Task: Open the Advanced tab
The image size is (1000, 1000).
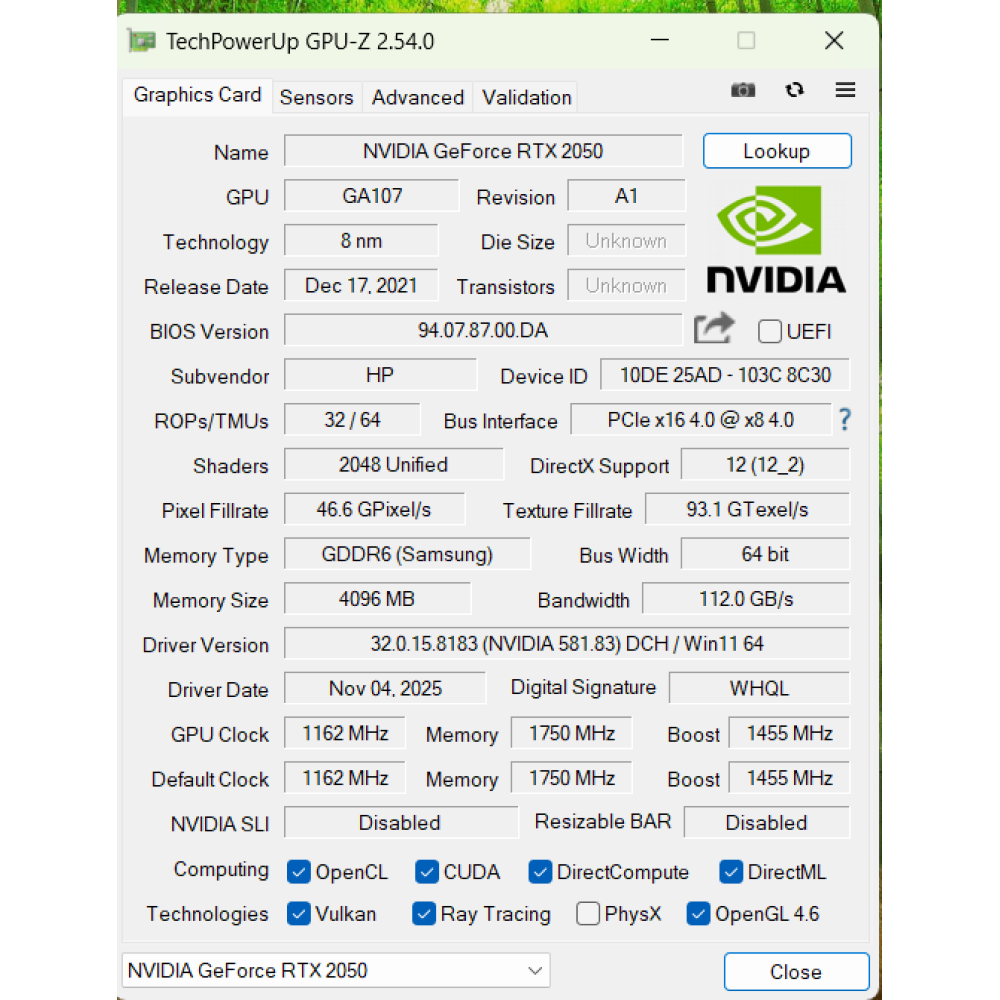Action: [x=418, y=98]
